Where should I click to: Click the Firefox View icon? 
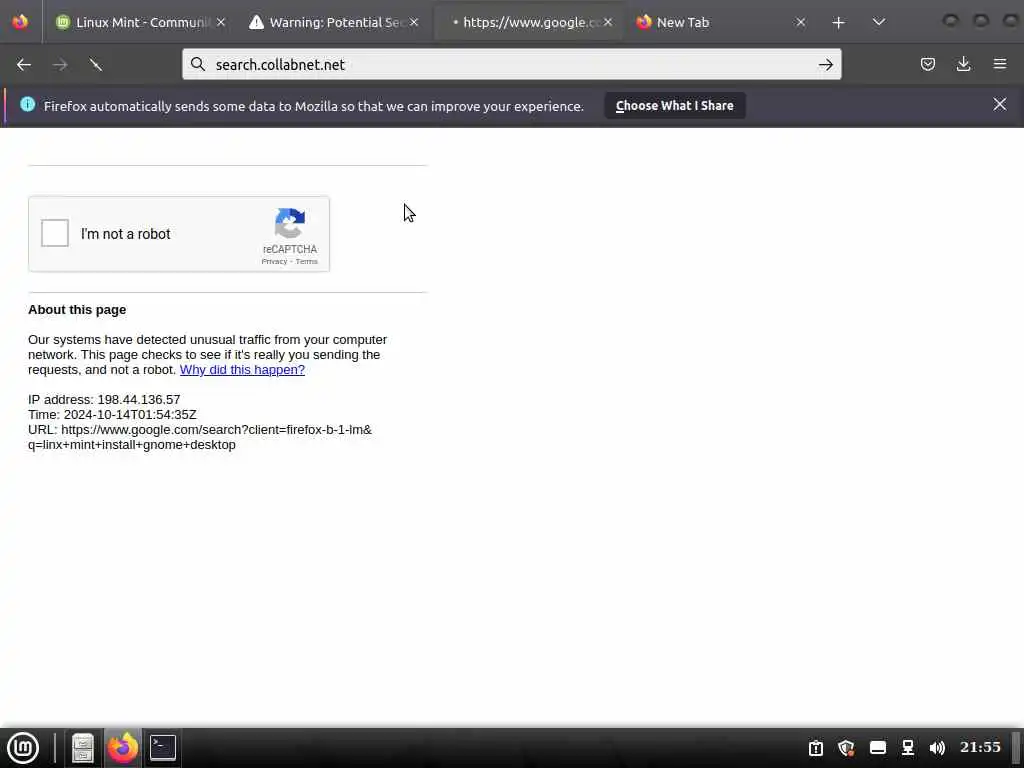[20, 22]
